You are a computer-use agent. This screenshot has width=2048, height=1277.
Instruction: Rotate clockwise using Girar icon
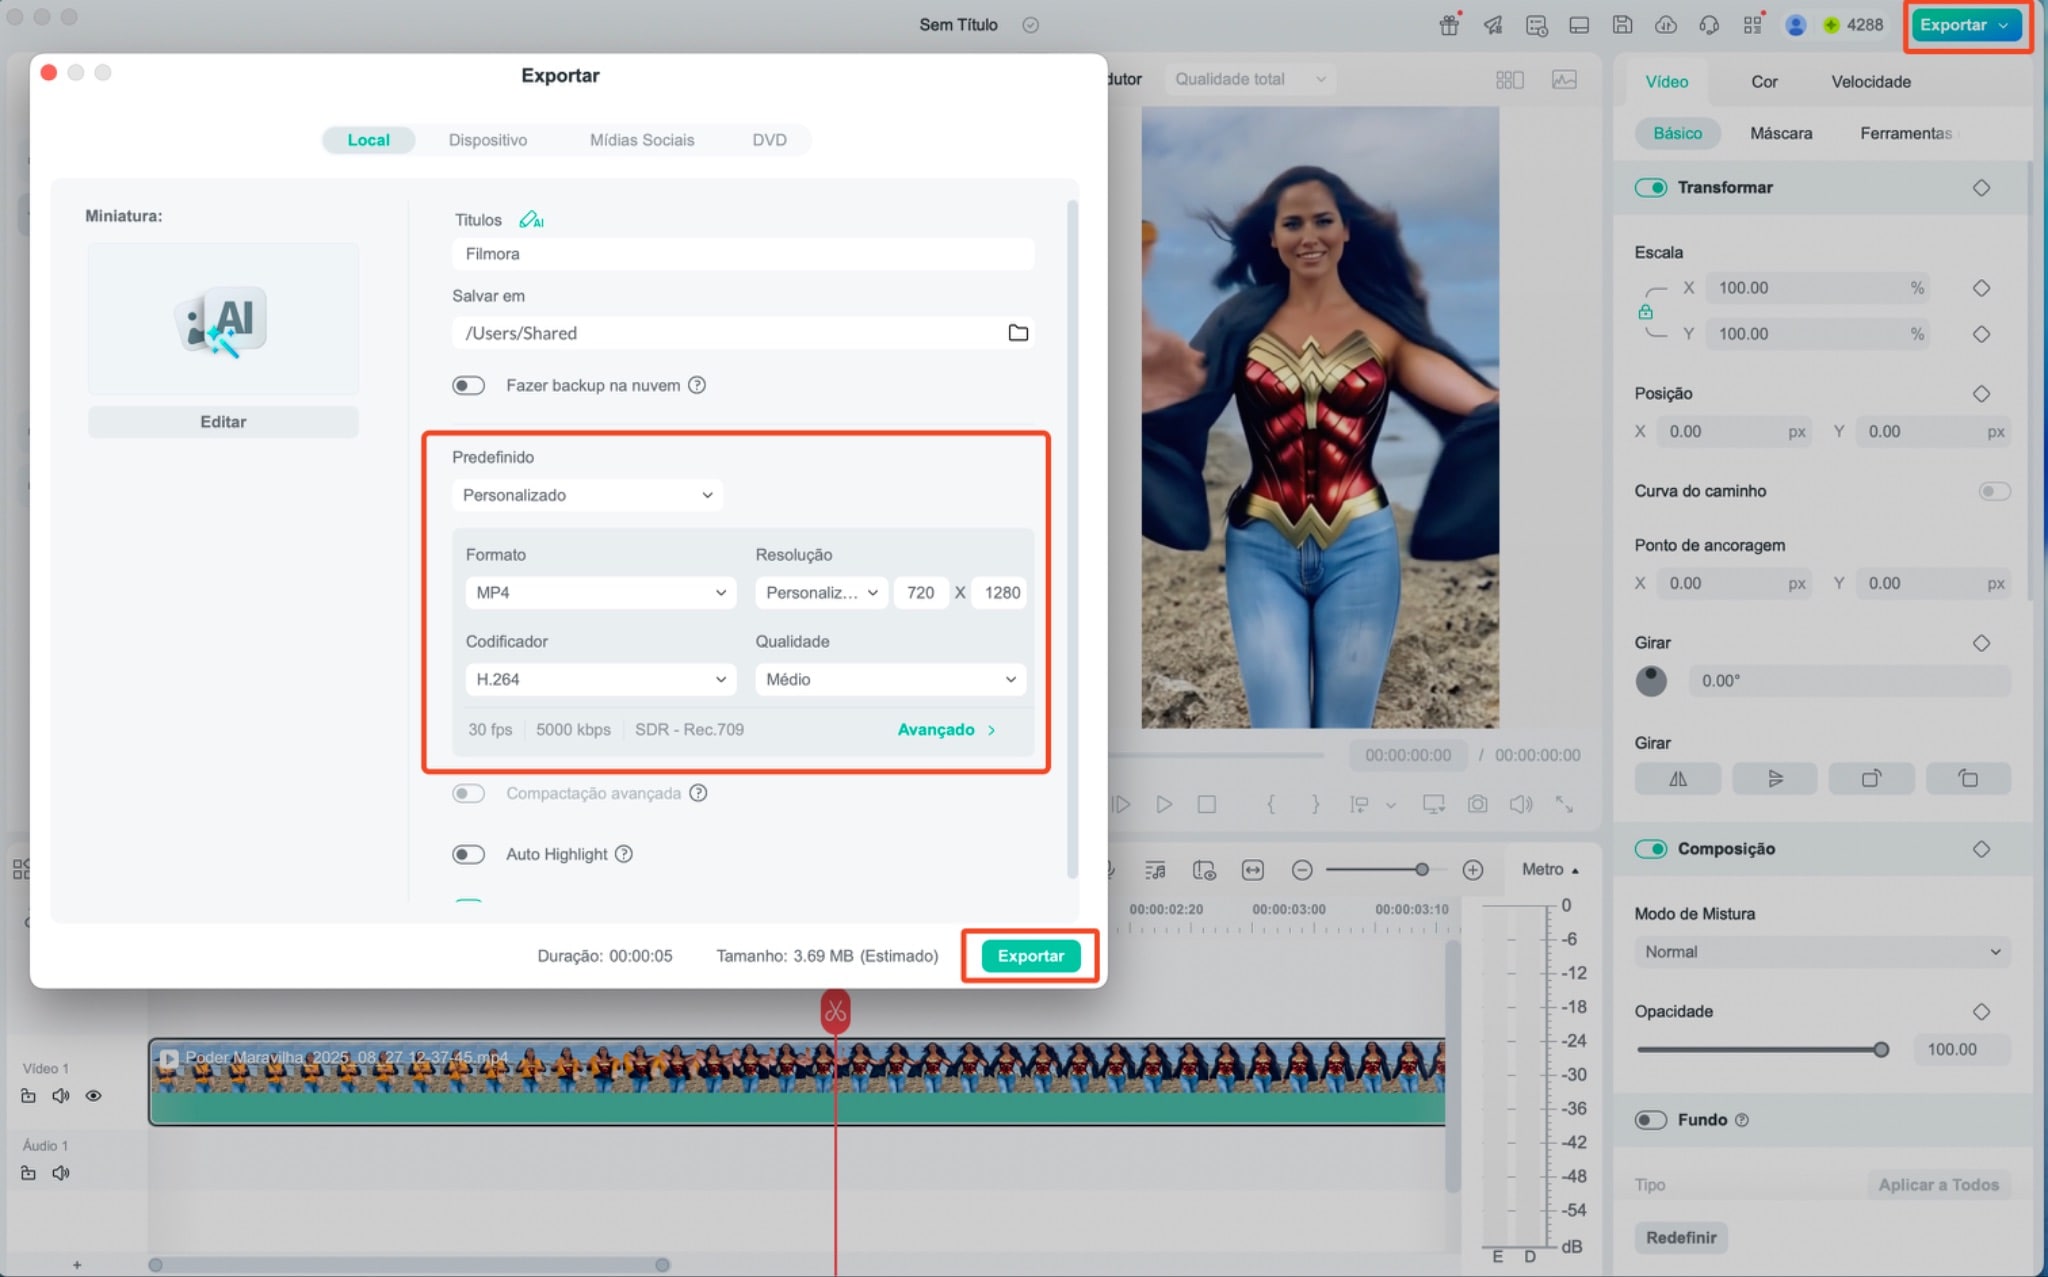tap(1871, 778)
